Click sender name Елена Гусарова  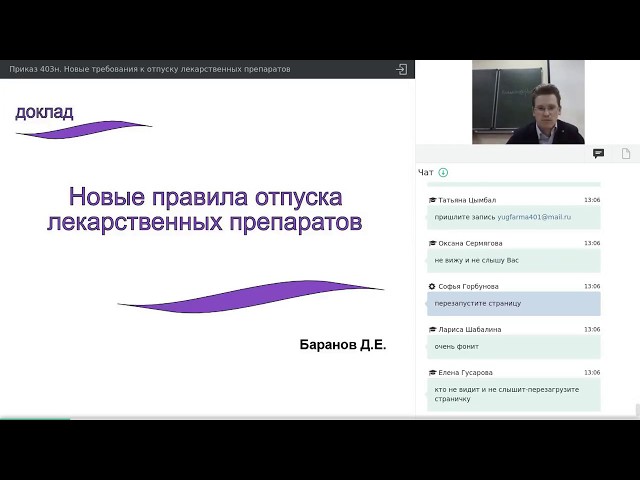465,373
